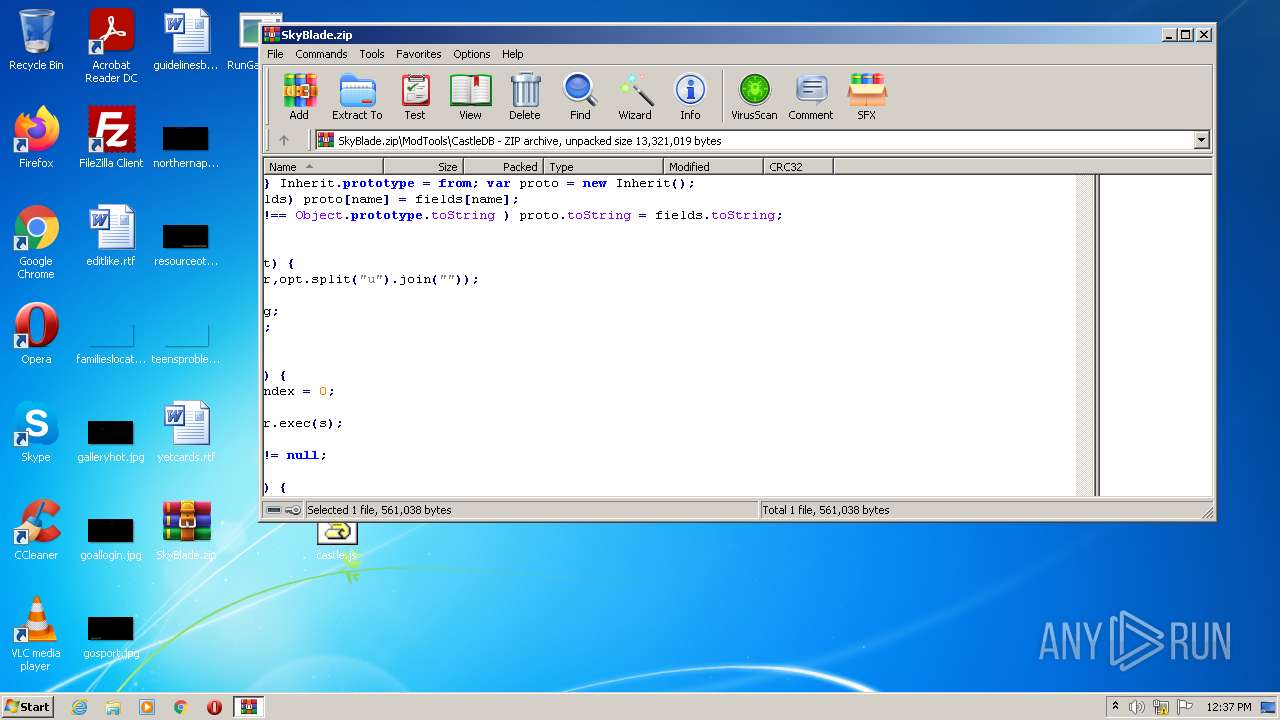Open CCleaner desktop shortcut

click(x=36, y=530)
